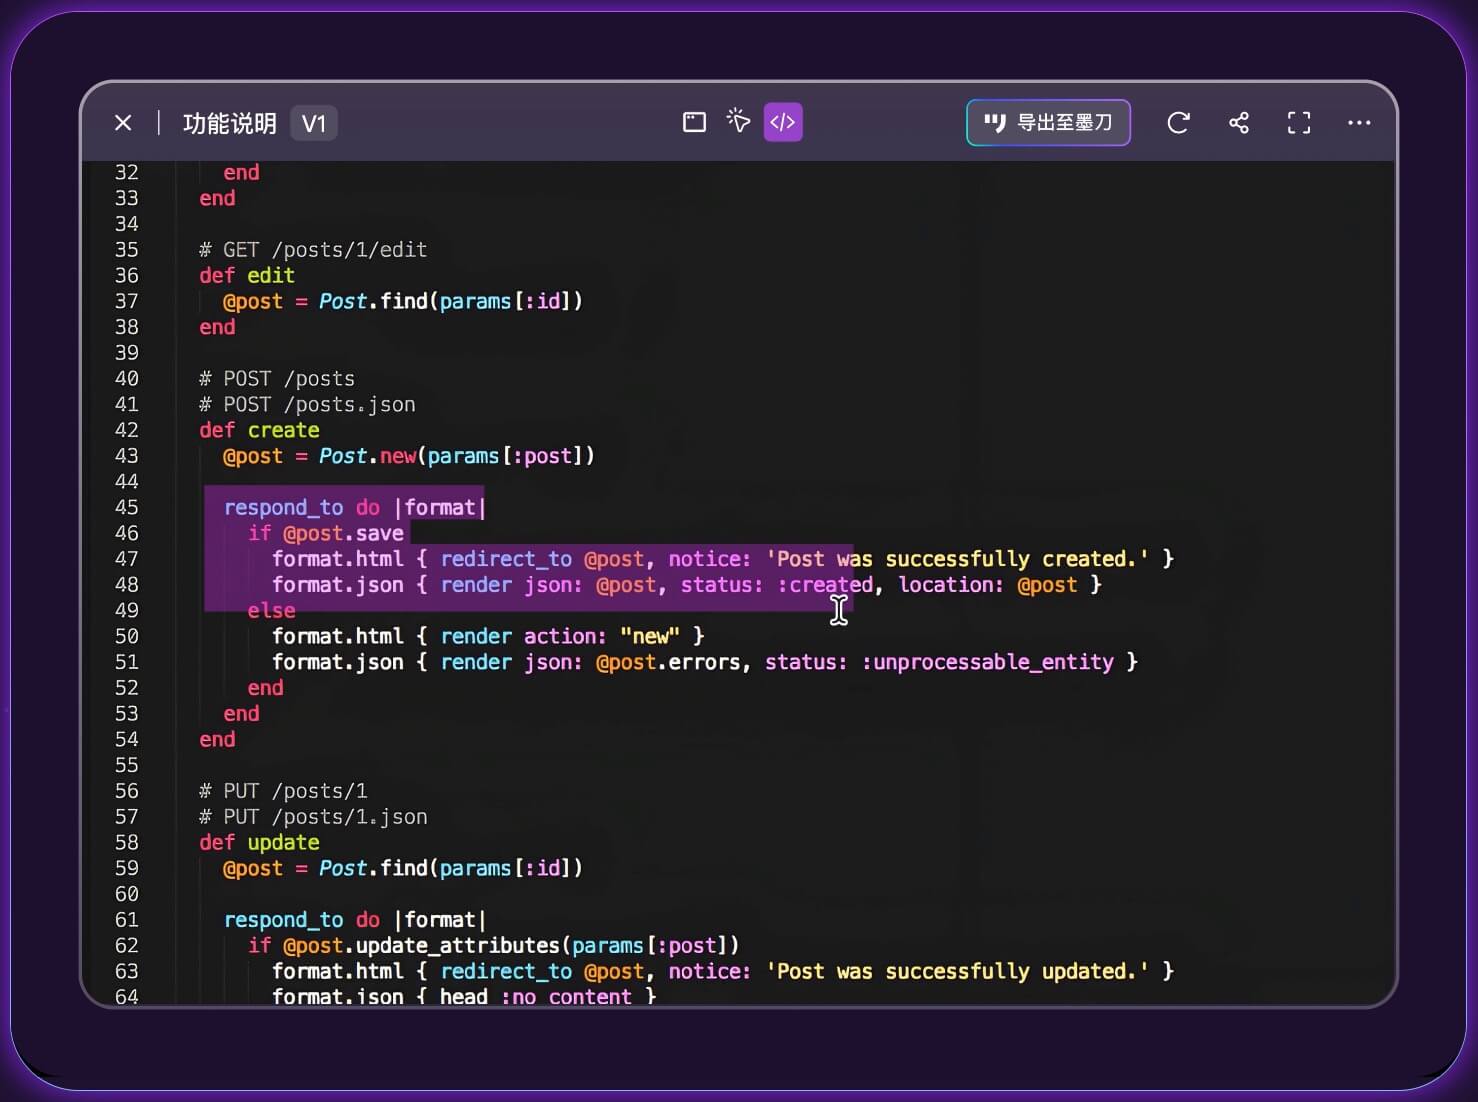Viewport: 1478px width, 1102px height.
Task: Click 'Post.new(params[:post])' on line 43
Action: (457, 456)
